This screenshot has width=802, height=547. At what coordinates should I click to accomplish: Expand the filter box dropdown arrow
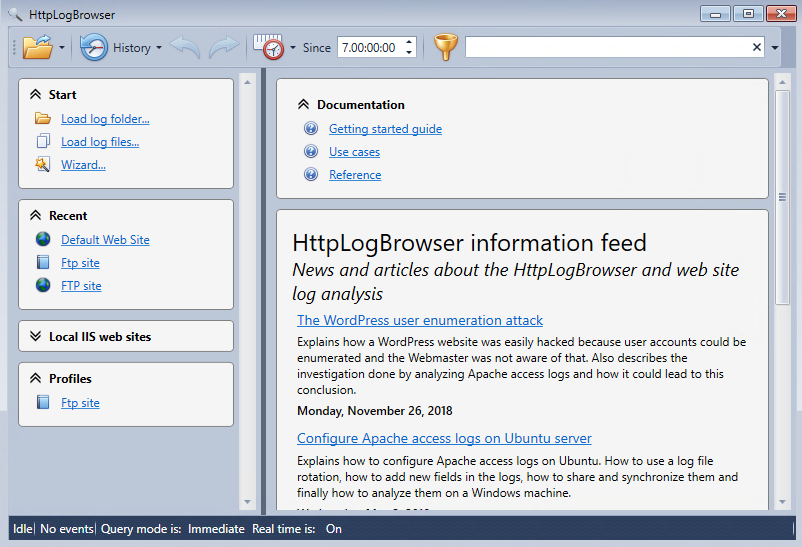click(775, 48)
